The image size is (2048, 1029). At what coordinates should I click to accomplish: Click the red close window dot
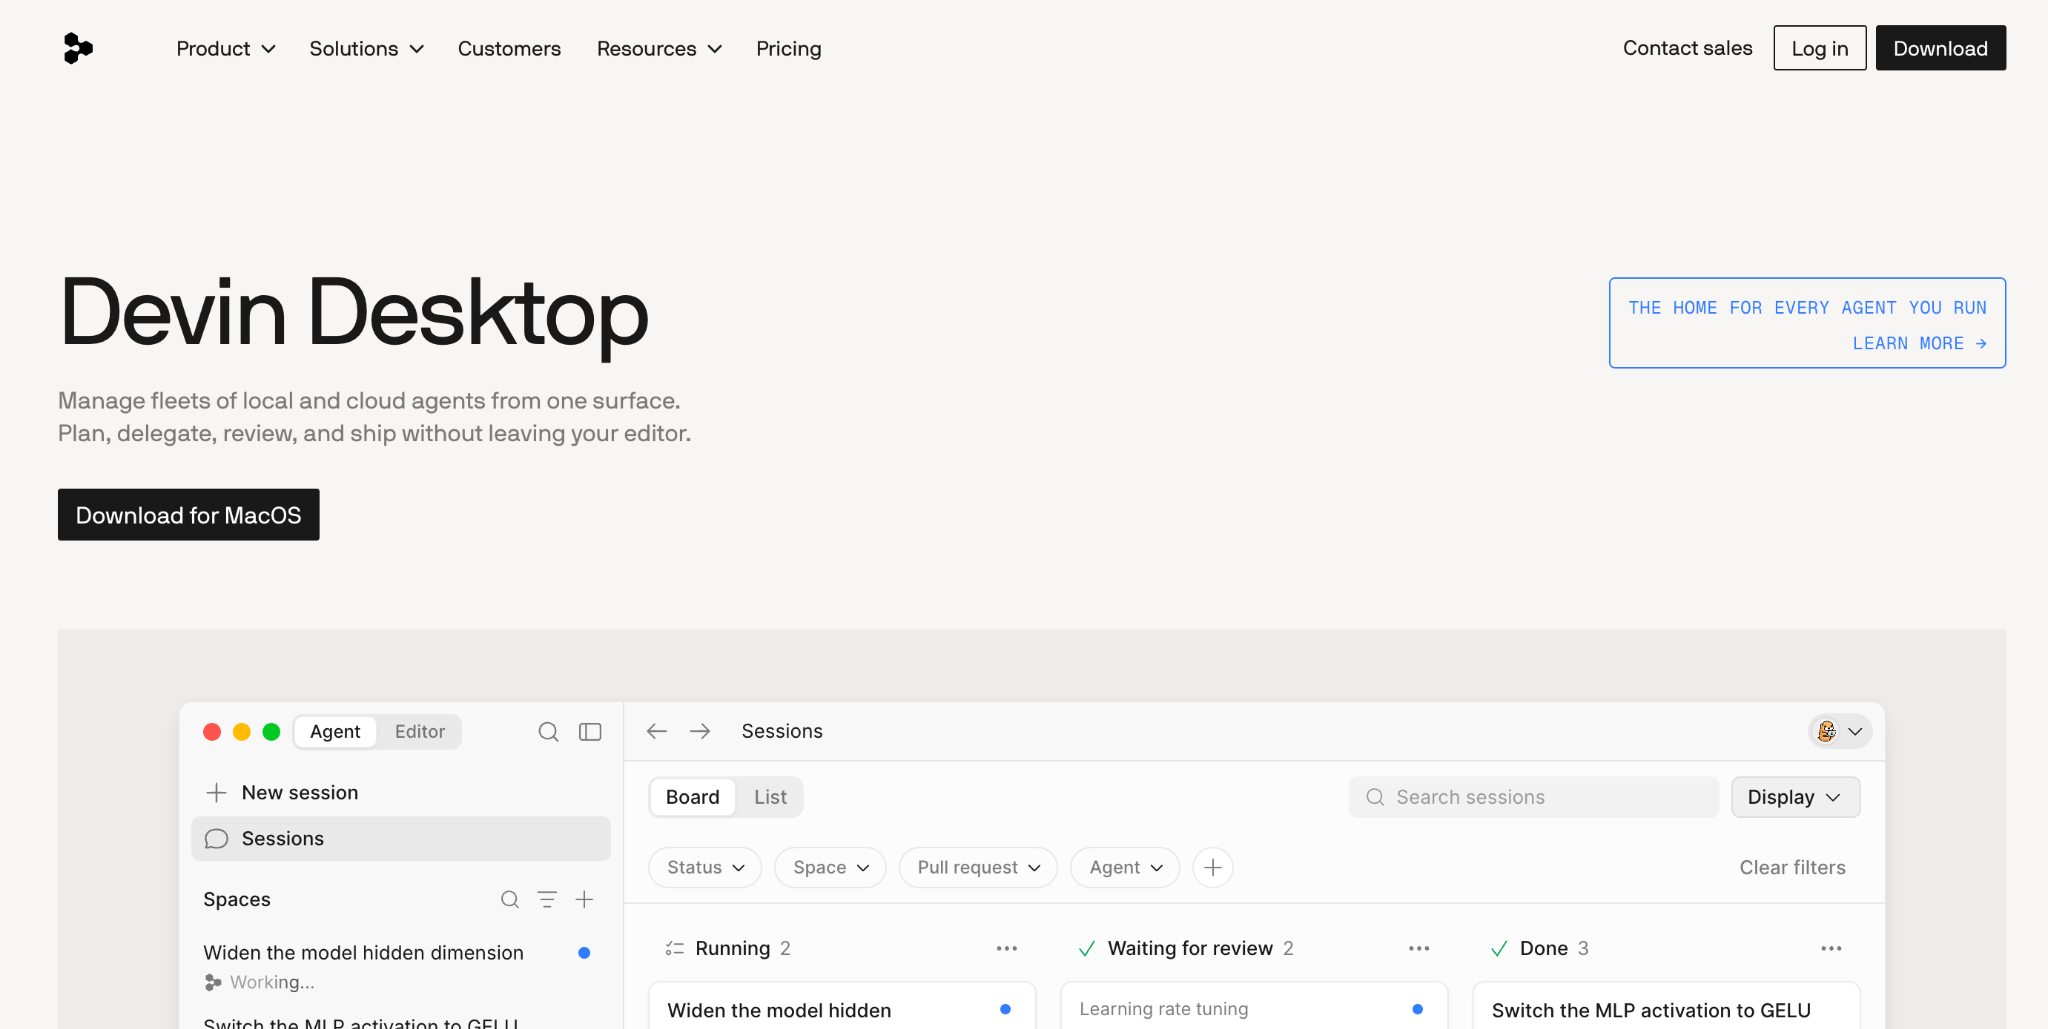point(212,732)
